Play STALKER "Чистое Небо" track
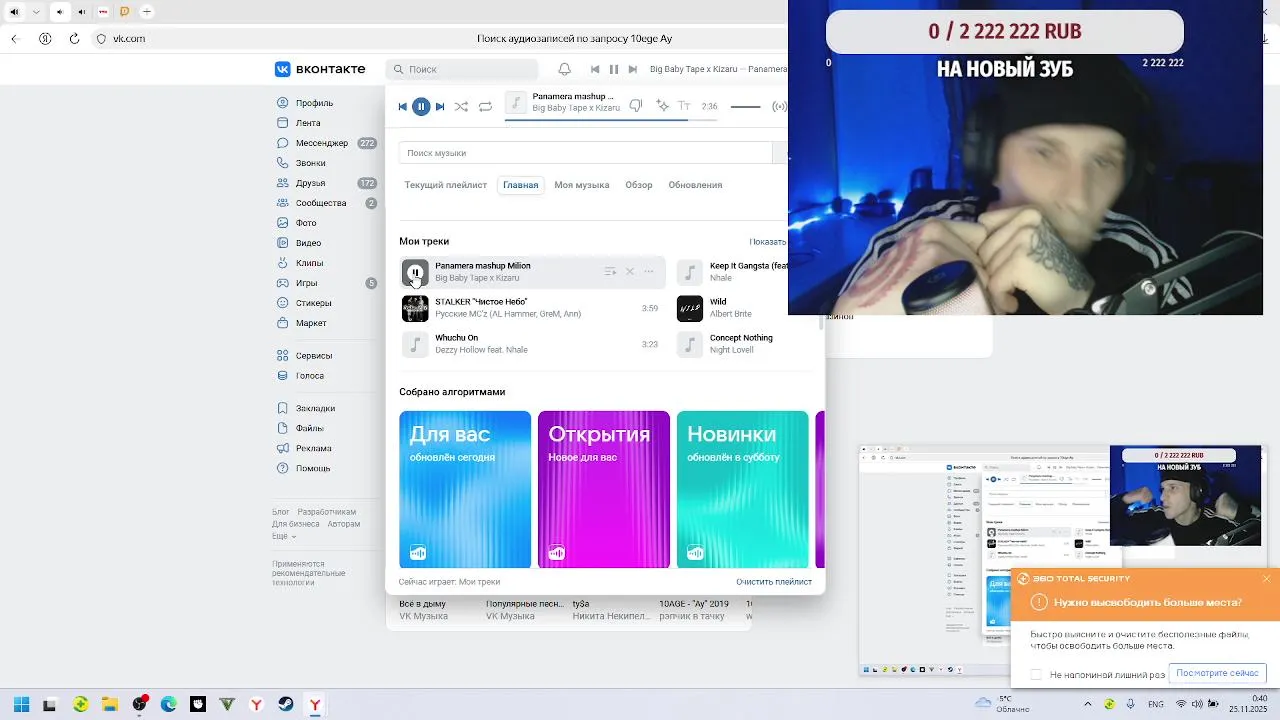Screen dimensions: 1280x720 [415, 308]
